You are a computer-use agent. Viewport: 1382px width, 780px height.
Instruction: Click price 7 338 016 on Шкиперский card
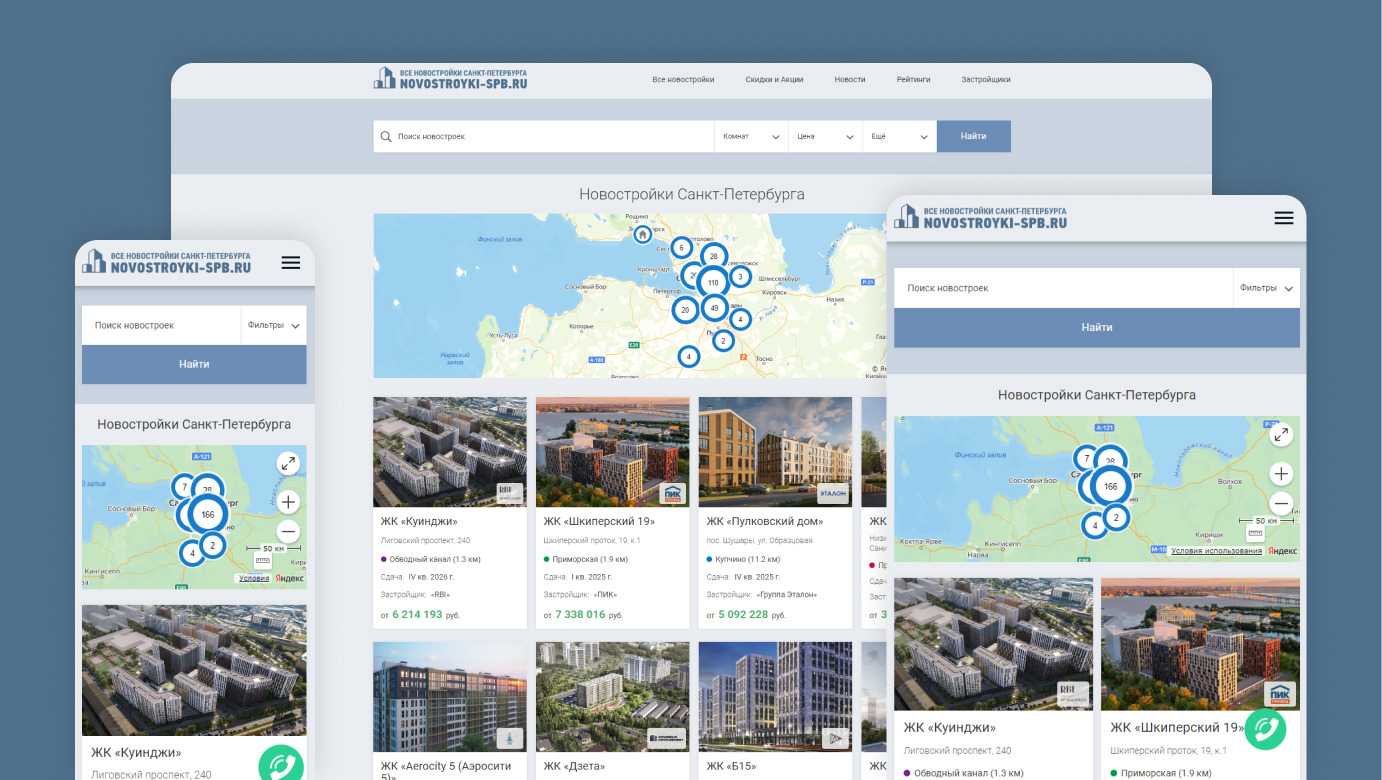point(580,615)
